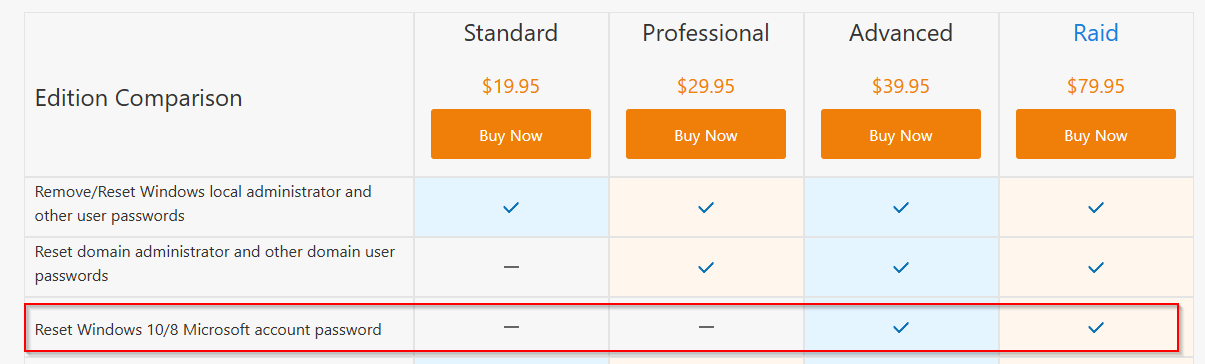Click Raid checkmark for Microsoft account password
Image resolution: width=1205 pixels, height=364 pixels.
(x=1096, y=327)
